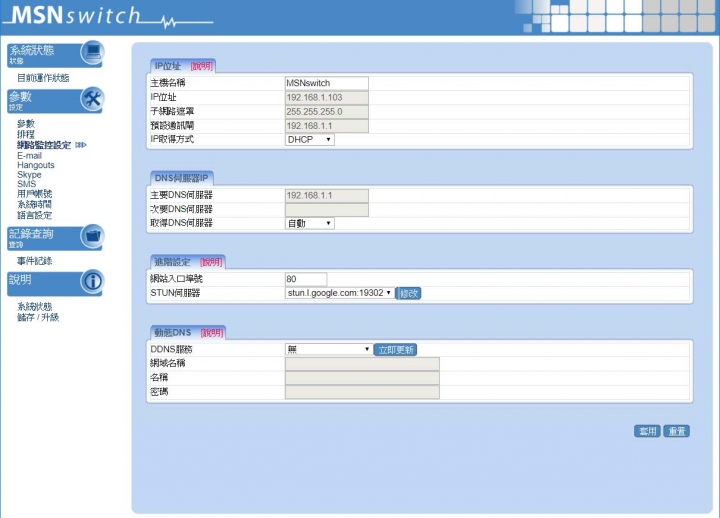The width and height of the screenshot is (720, 518).
Task: Open the 事件記錄 event log link
Action: click(x=34, y=261)
